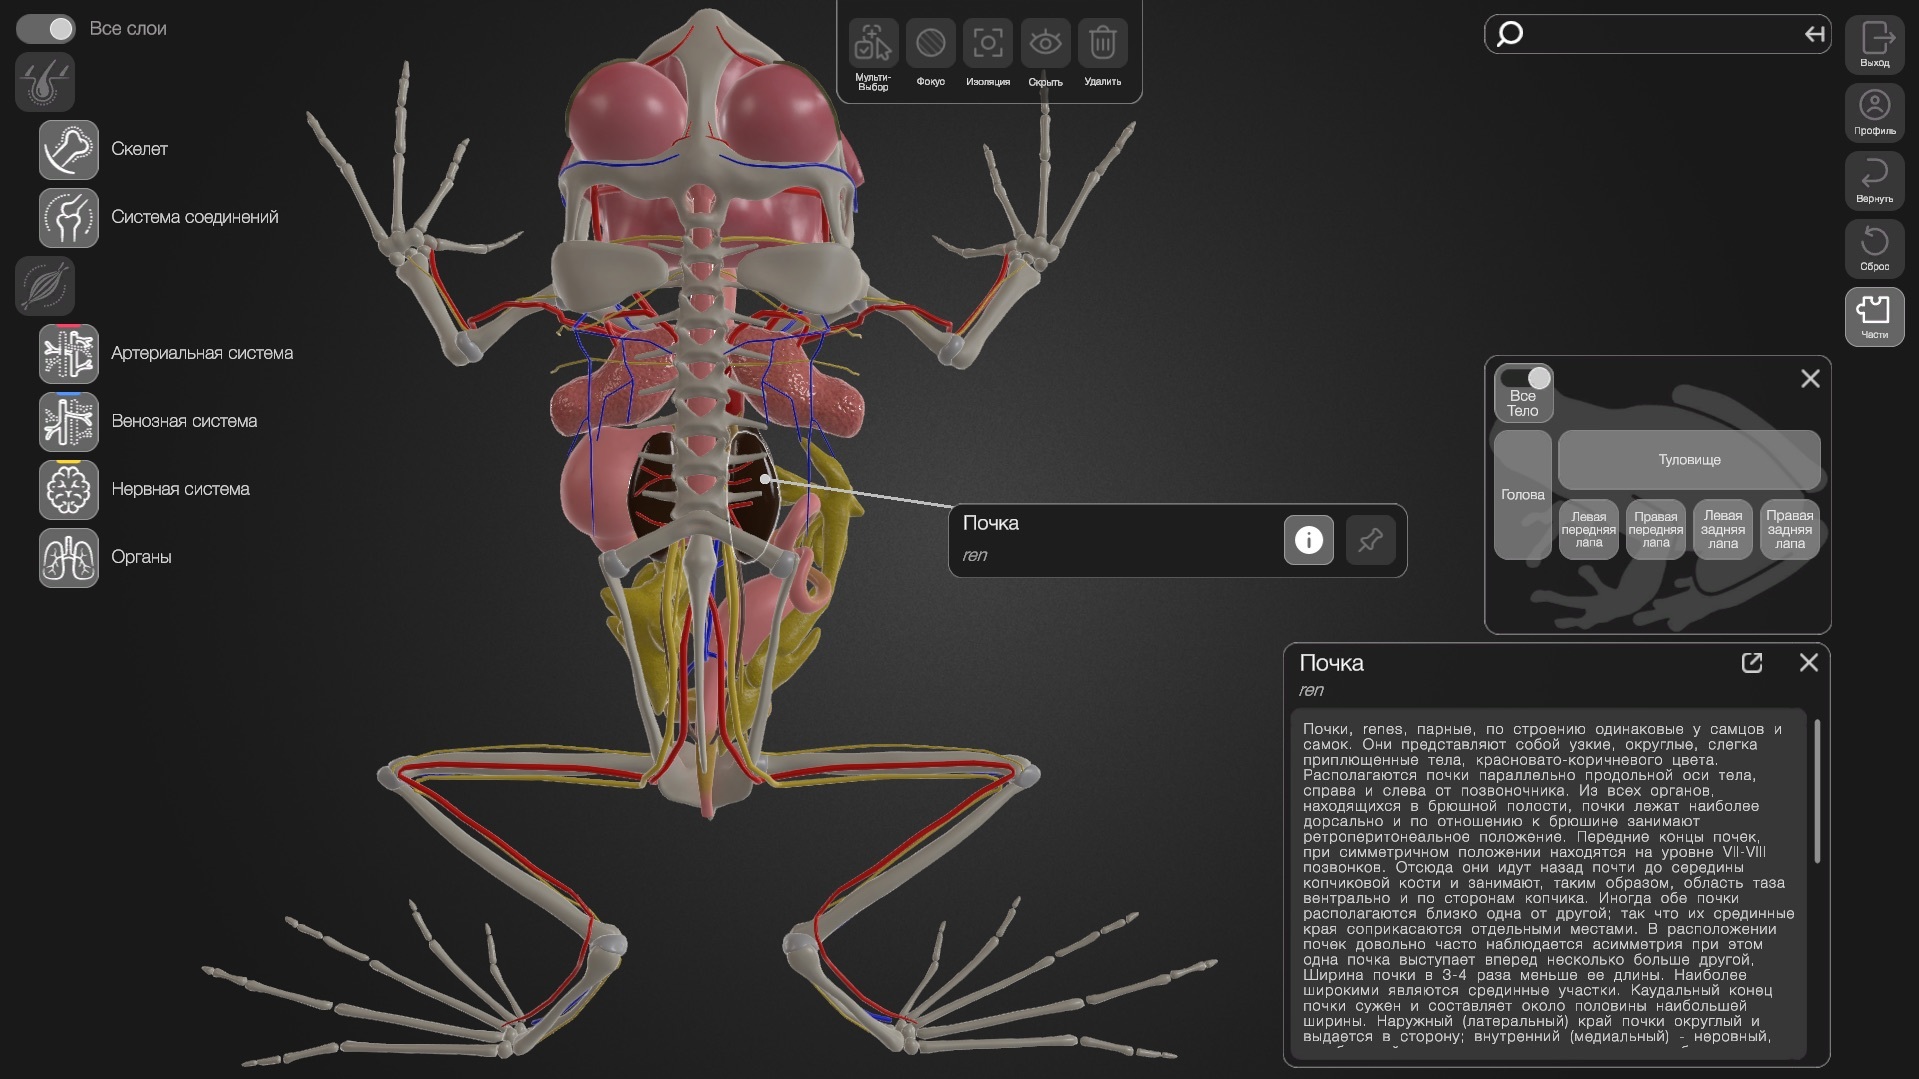This screenshot has width=1919, height=1079.
Task: Expand the Почка description in pop-out window
Action: [x=1751, y=663]
